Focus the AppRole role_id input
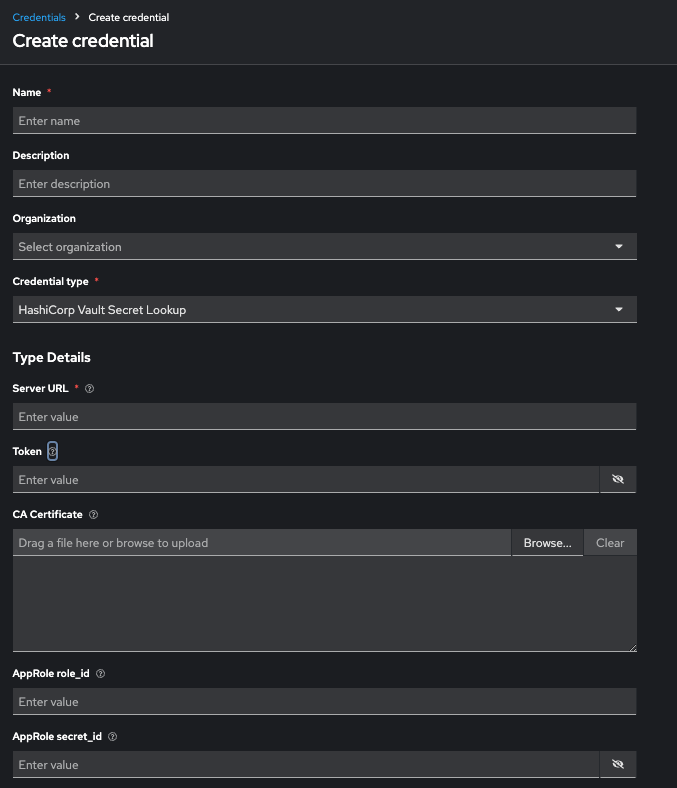 tap(324, 702)
